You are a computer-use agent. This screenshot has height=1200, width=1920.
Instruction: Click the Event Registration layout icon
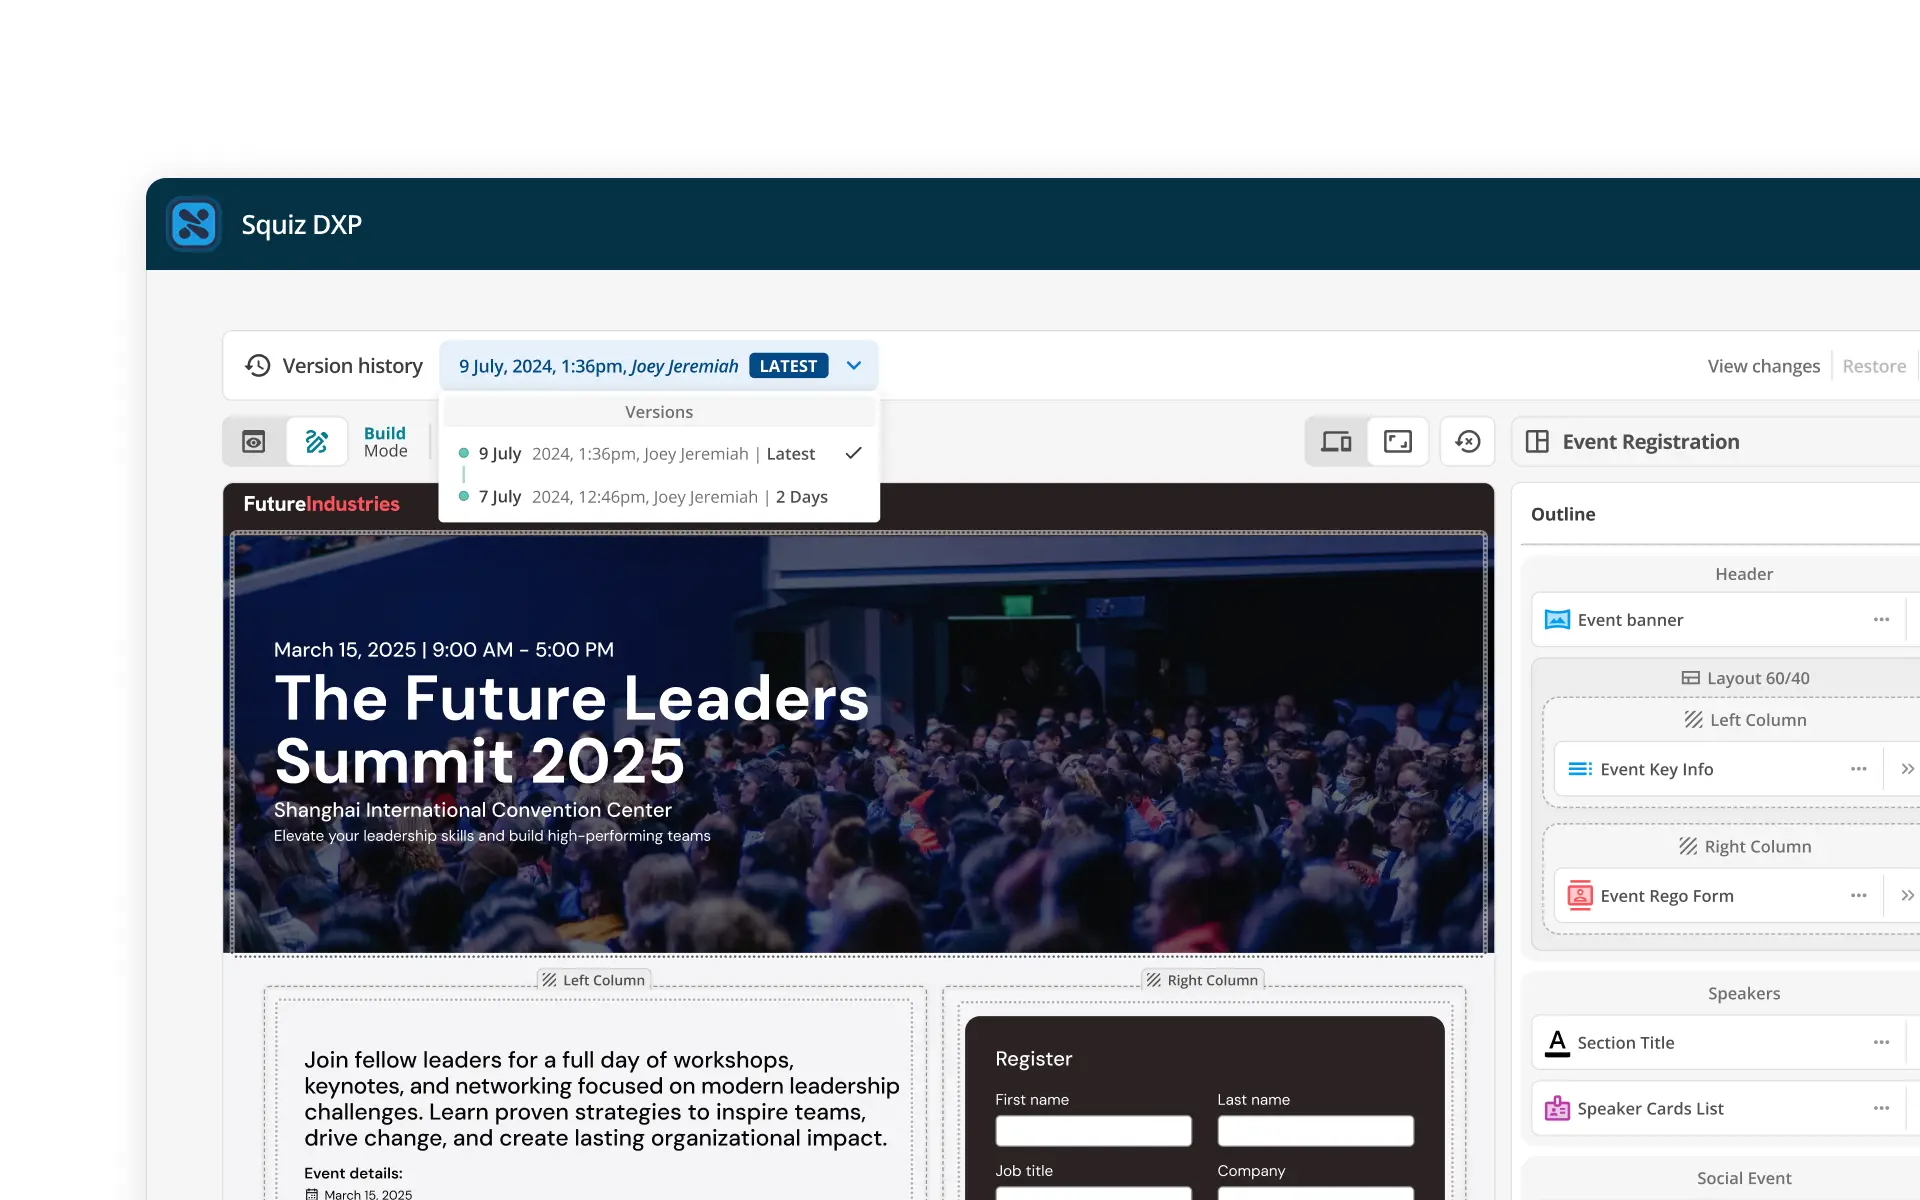click(x=1537, y=441)
